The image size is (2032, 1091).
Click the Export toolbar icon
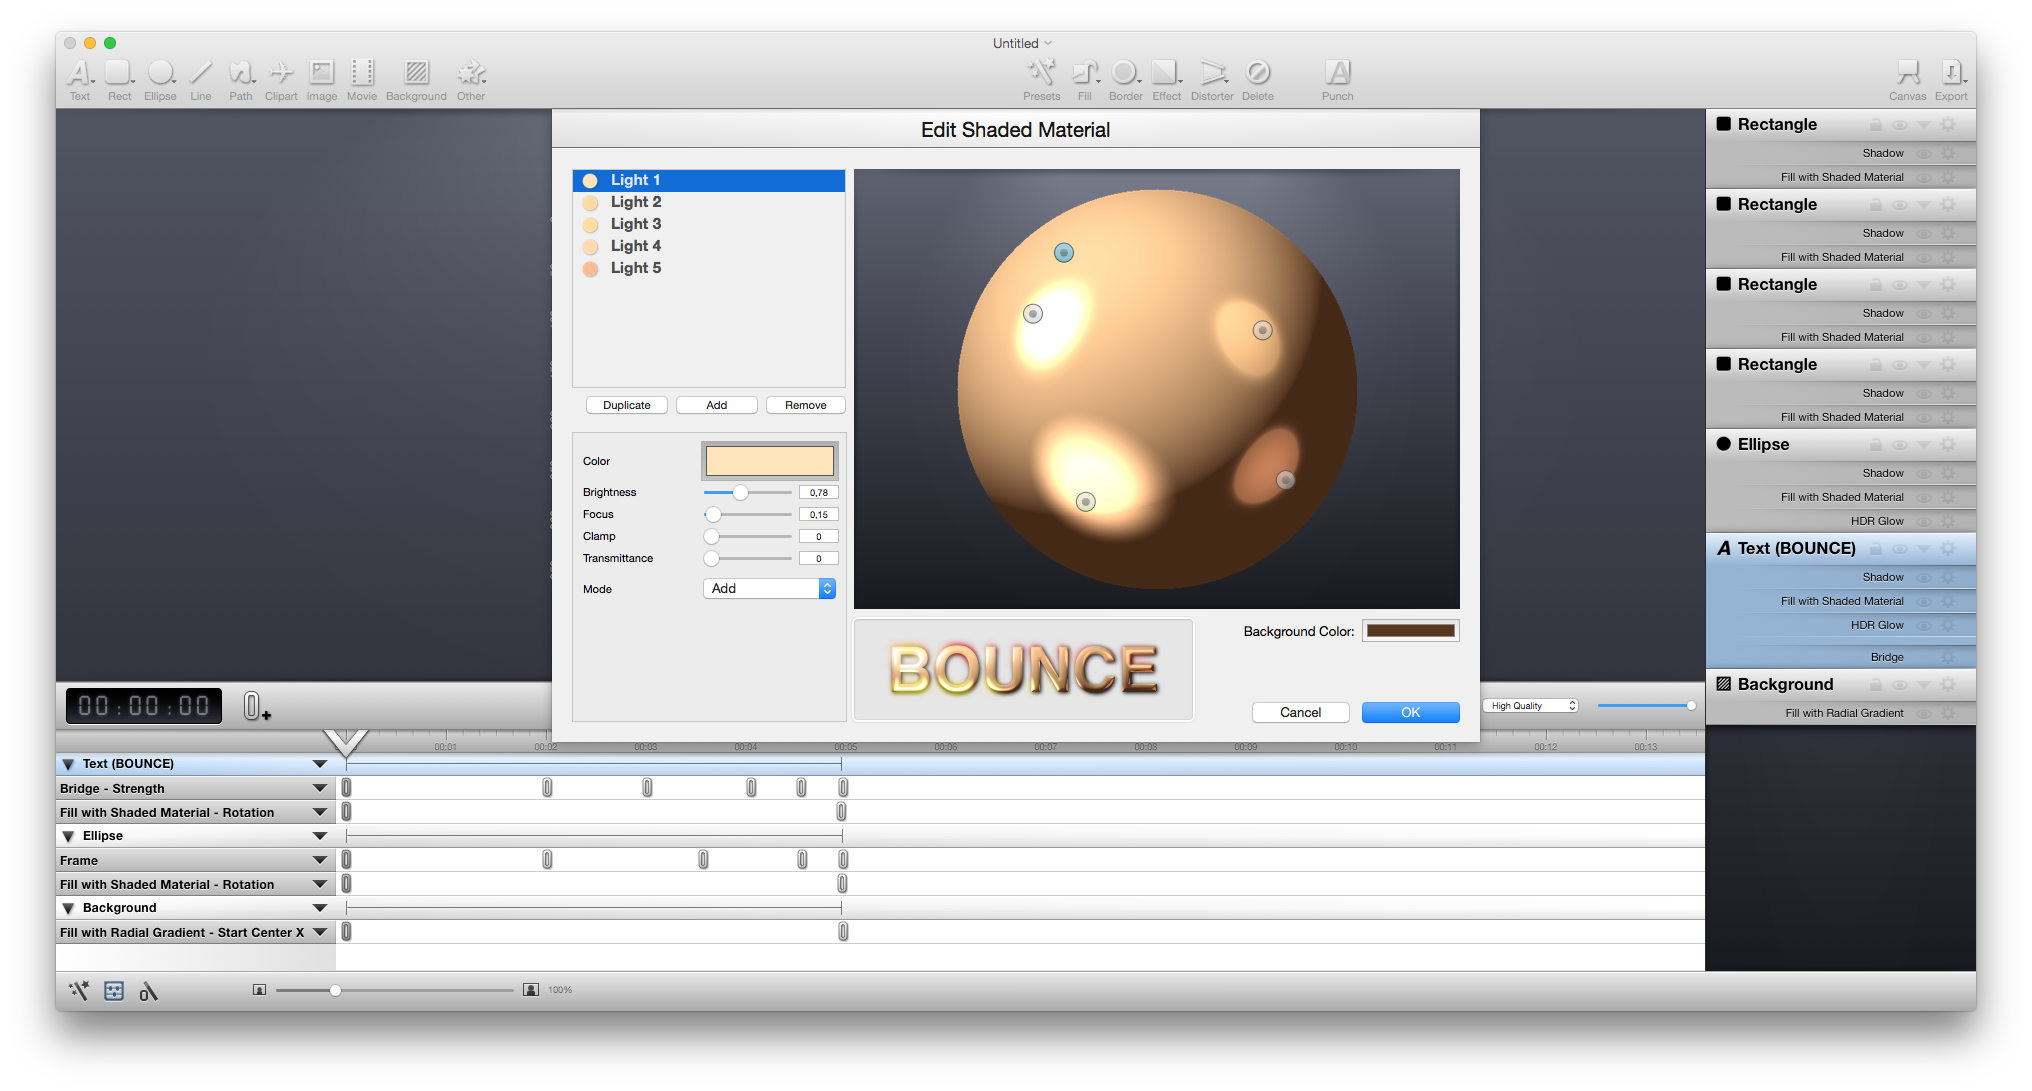pos(1951,73)
